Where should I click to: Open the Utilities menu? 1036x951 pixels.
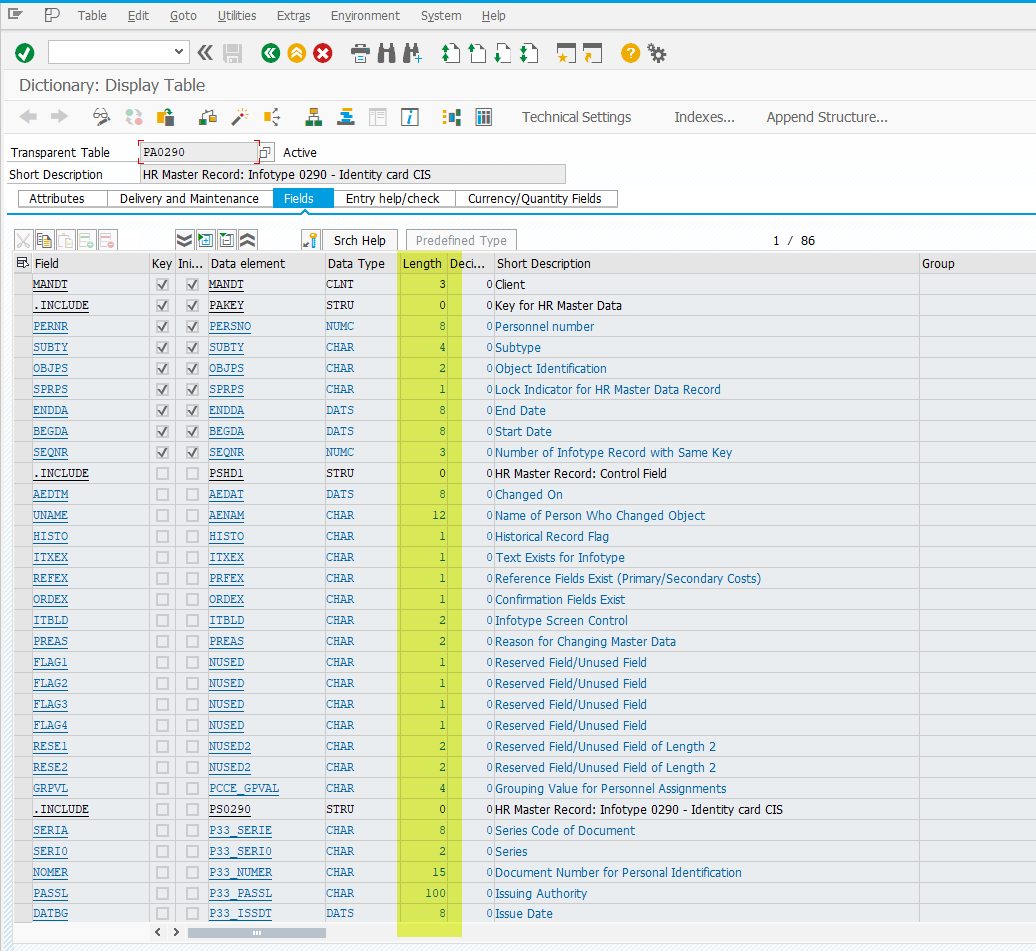[x=237, y=15]
